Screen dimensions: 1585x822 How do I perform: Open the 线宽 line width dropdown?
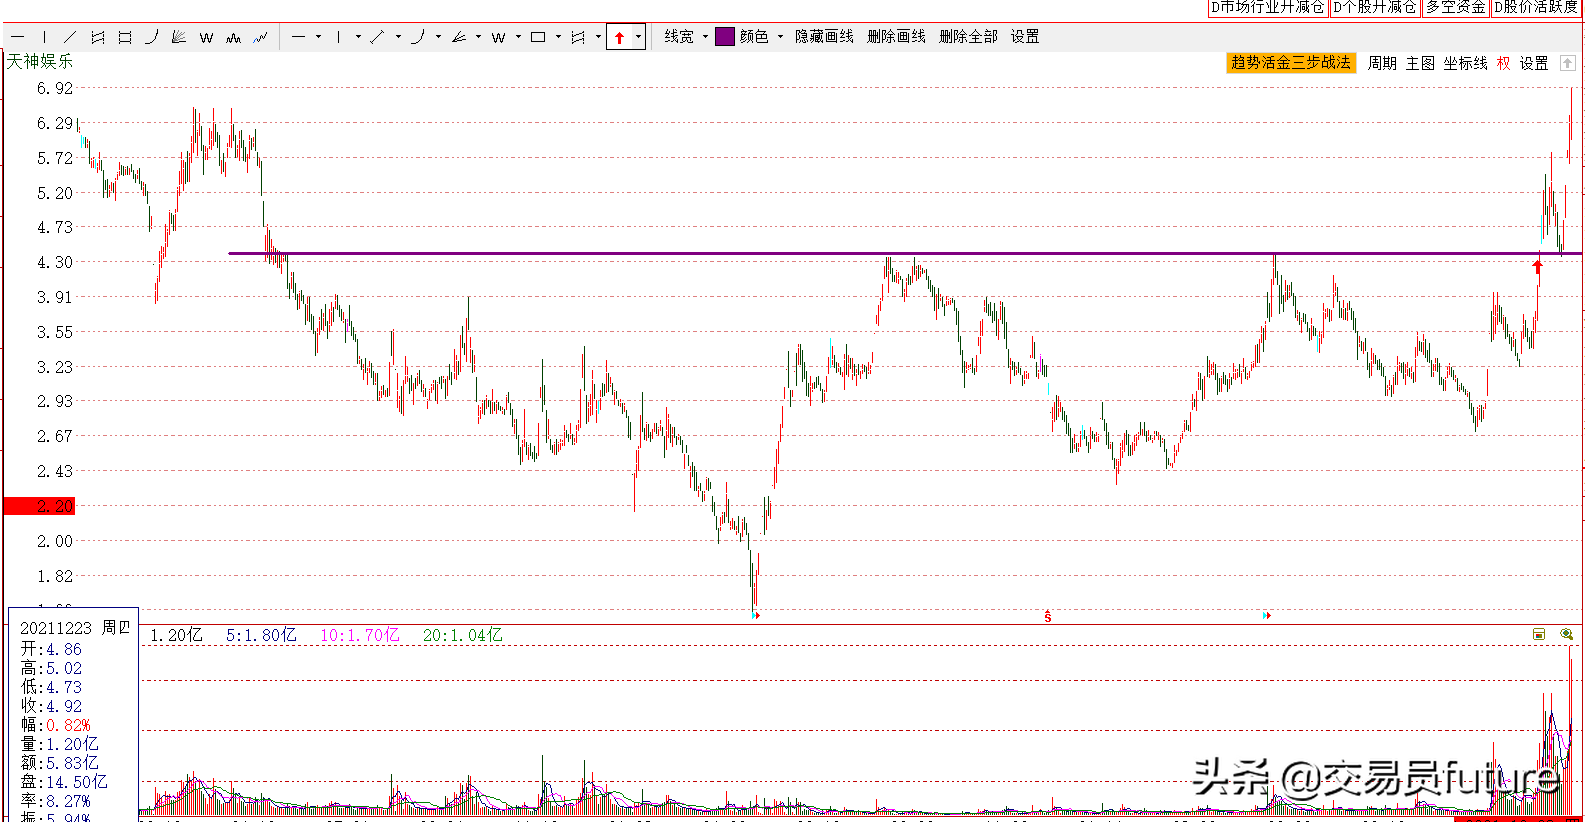685,37
